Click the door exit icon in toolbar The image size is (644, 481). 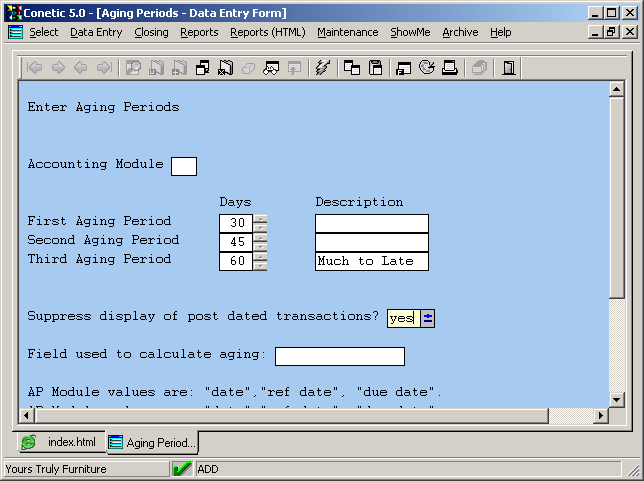[509, 68]
